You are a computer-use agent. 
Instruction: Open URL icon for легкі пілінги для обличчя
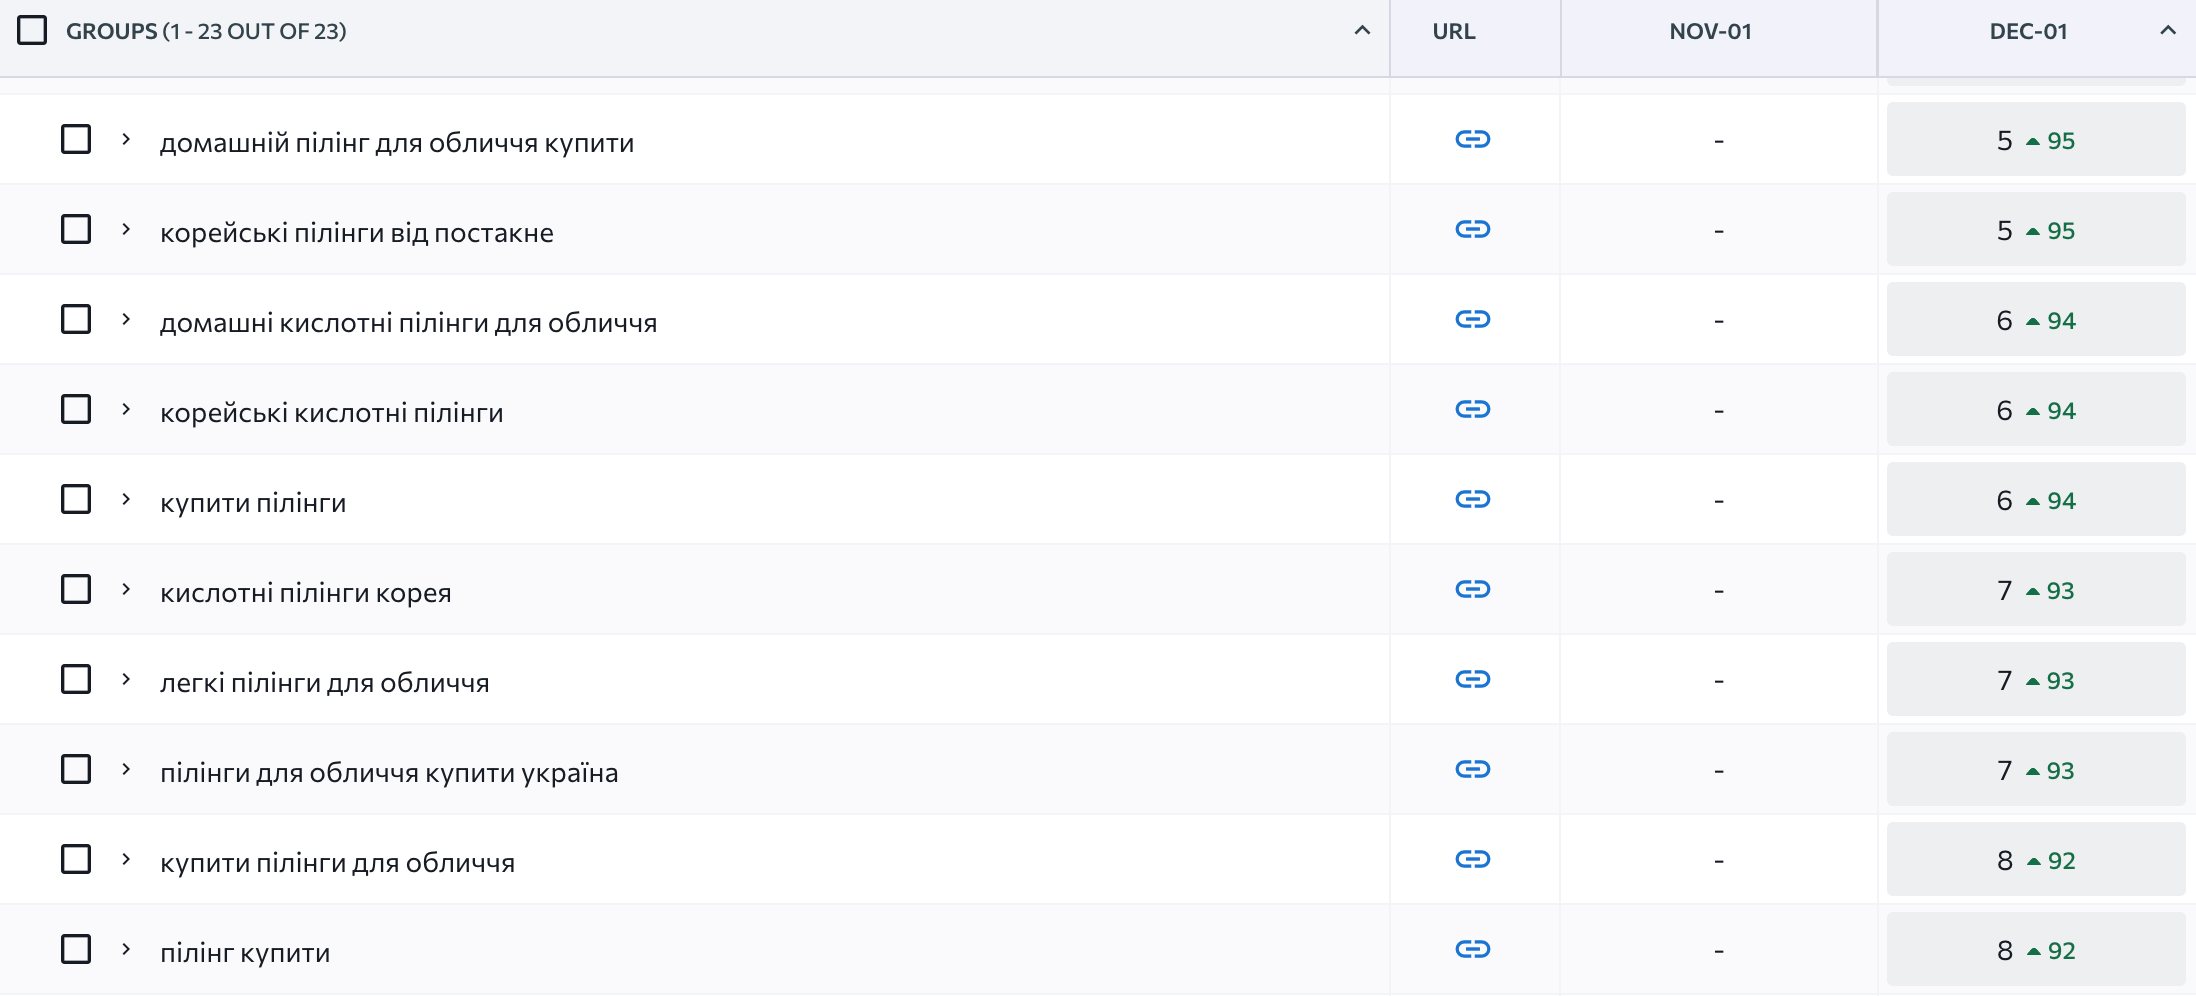coord(1472,679)
